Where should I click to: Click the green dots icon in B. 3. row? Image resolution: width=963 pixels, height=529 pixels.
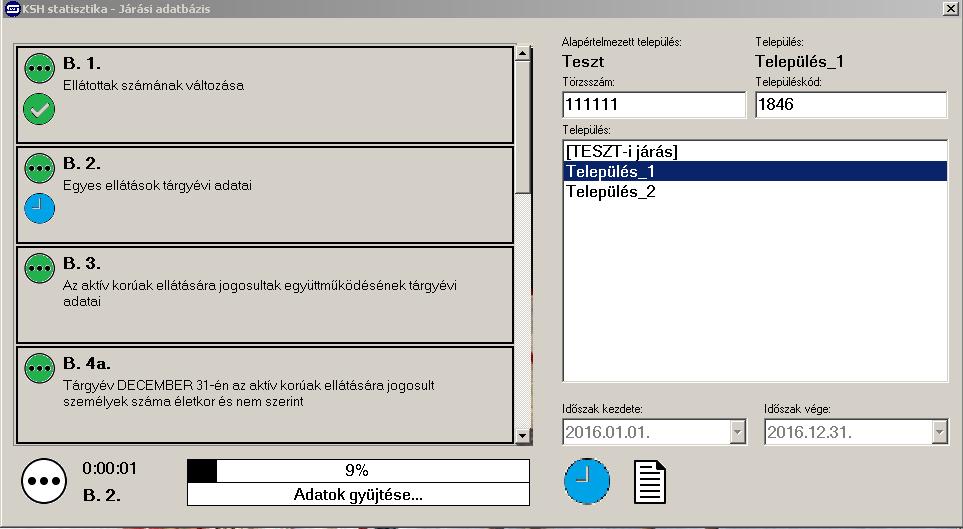39,268
